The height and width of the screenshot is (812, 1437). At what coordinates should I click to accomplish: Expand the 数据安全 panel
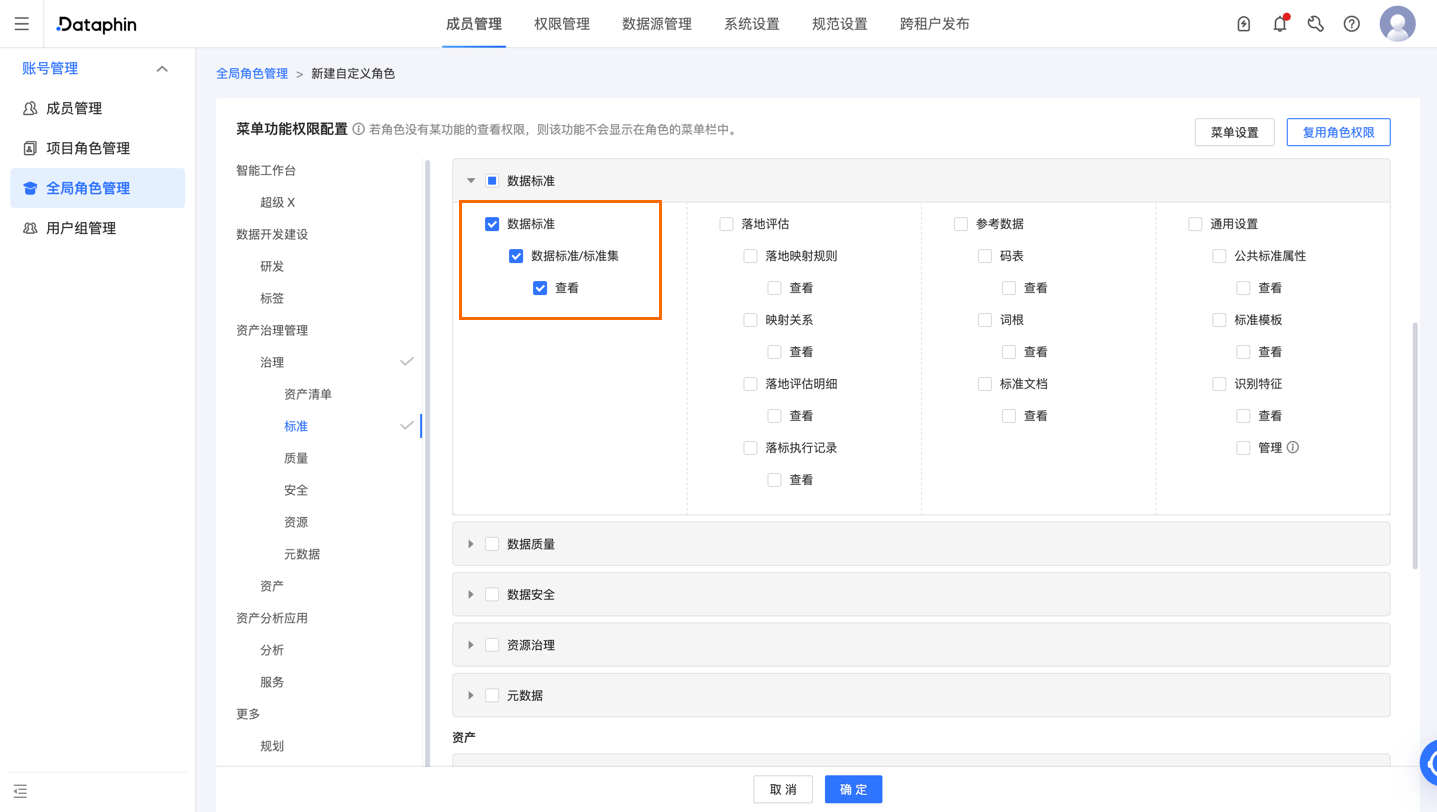[471, 594]
